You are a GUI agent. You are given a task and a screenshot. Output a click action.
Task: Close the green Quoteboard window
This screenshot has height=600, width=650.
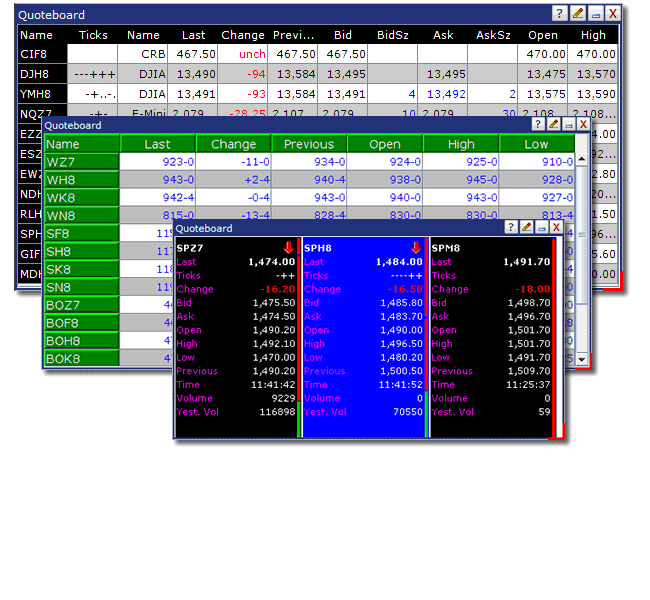click(583, 124)
